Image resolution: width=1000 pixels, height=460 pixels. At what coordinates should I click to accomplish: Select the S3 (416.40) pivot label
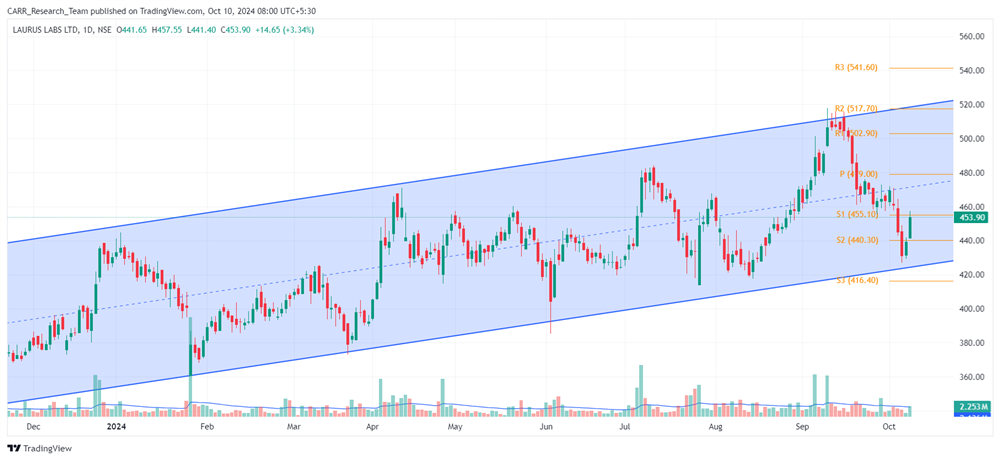pos(858,280)
